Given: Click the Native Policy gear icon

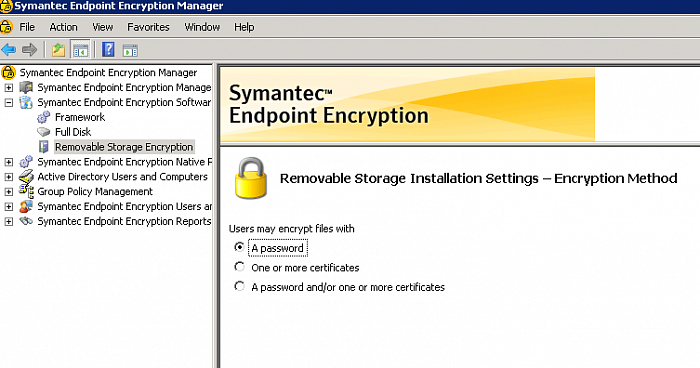Looking at the screenshot, I should coord(26,162).
